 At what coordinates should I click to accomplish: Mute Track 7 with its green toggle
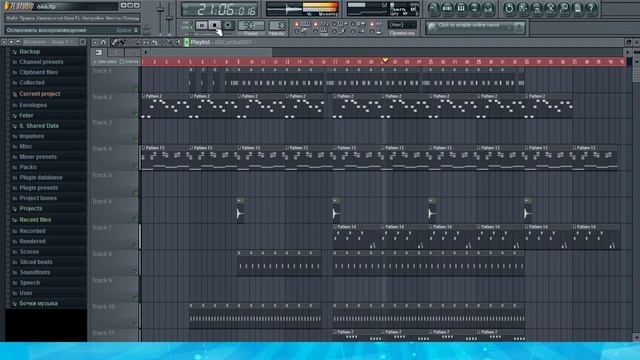[x=135, y=245]
